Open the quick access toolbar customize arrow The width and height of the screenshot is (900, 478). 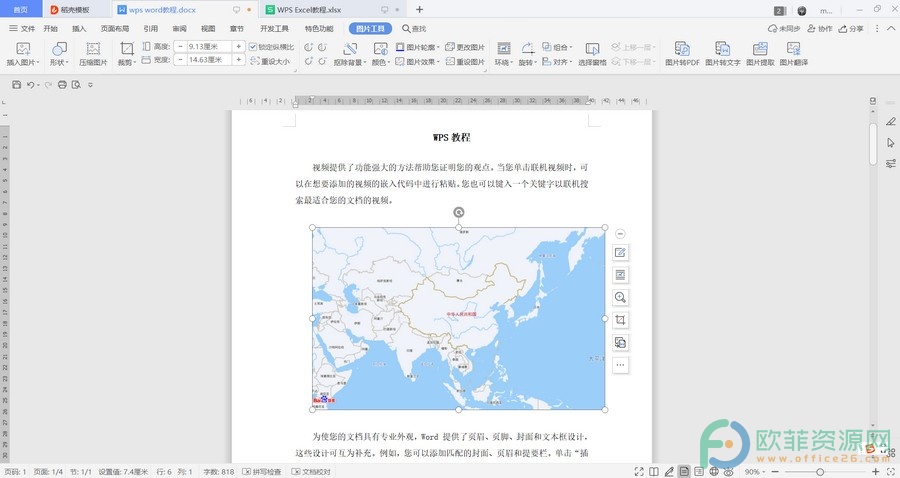pyautogui.click(x=91, y=85)
